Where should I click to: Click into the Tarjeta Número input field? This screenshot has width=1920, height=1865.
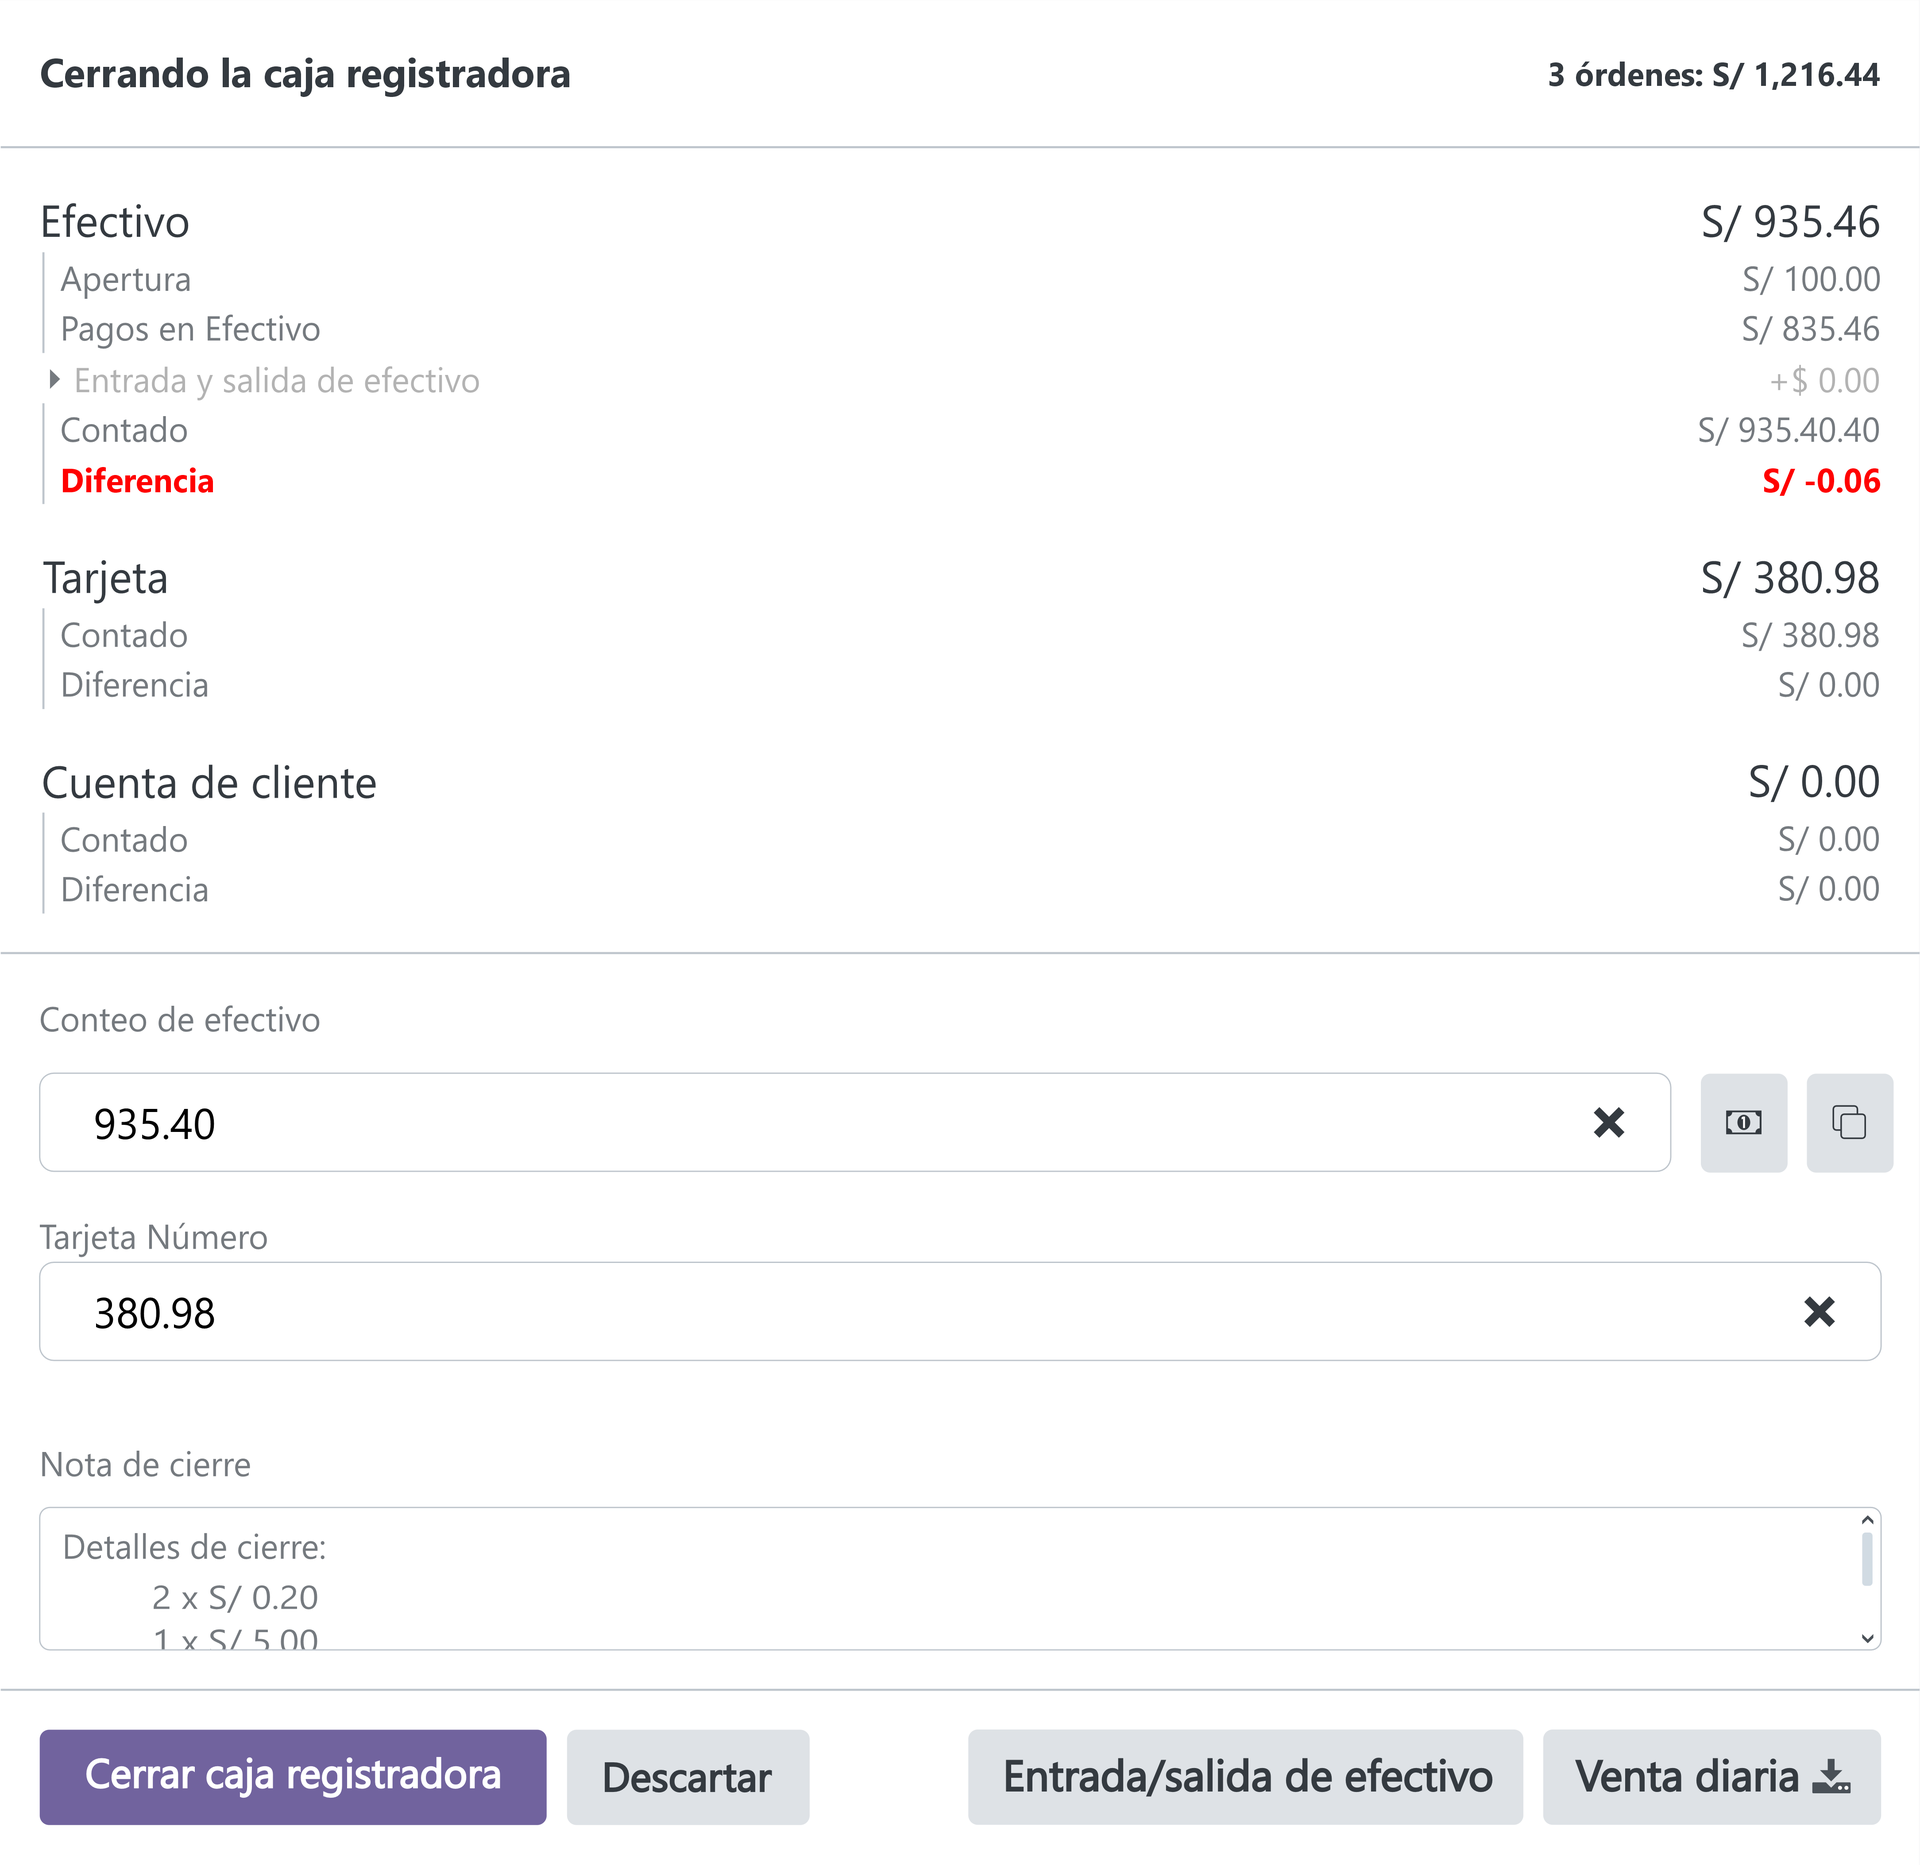click(900, 1311)
